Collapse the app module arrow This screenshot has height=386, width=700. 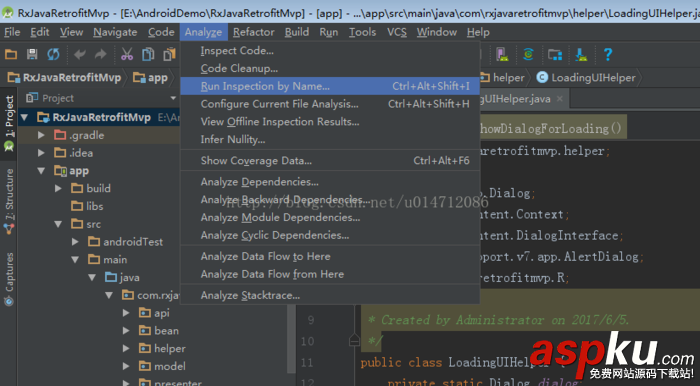[x=41, y=171]
